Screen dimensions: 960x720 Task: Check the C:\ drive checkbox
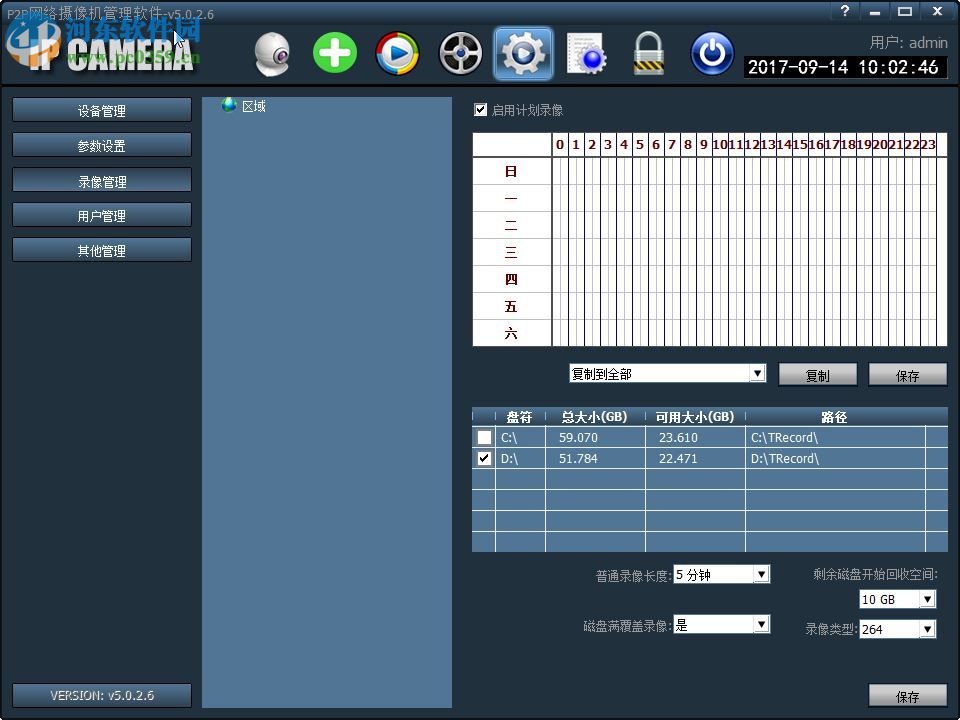[484, 437]
